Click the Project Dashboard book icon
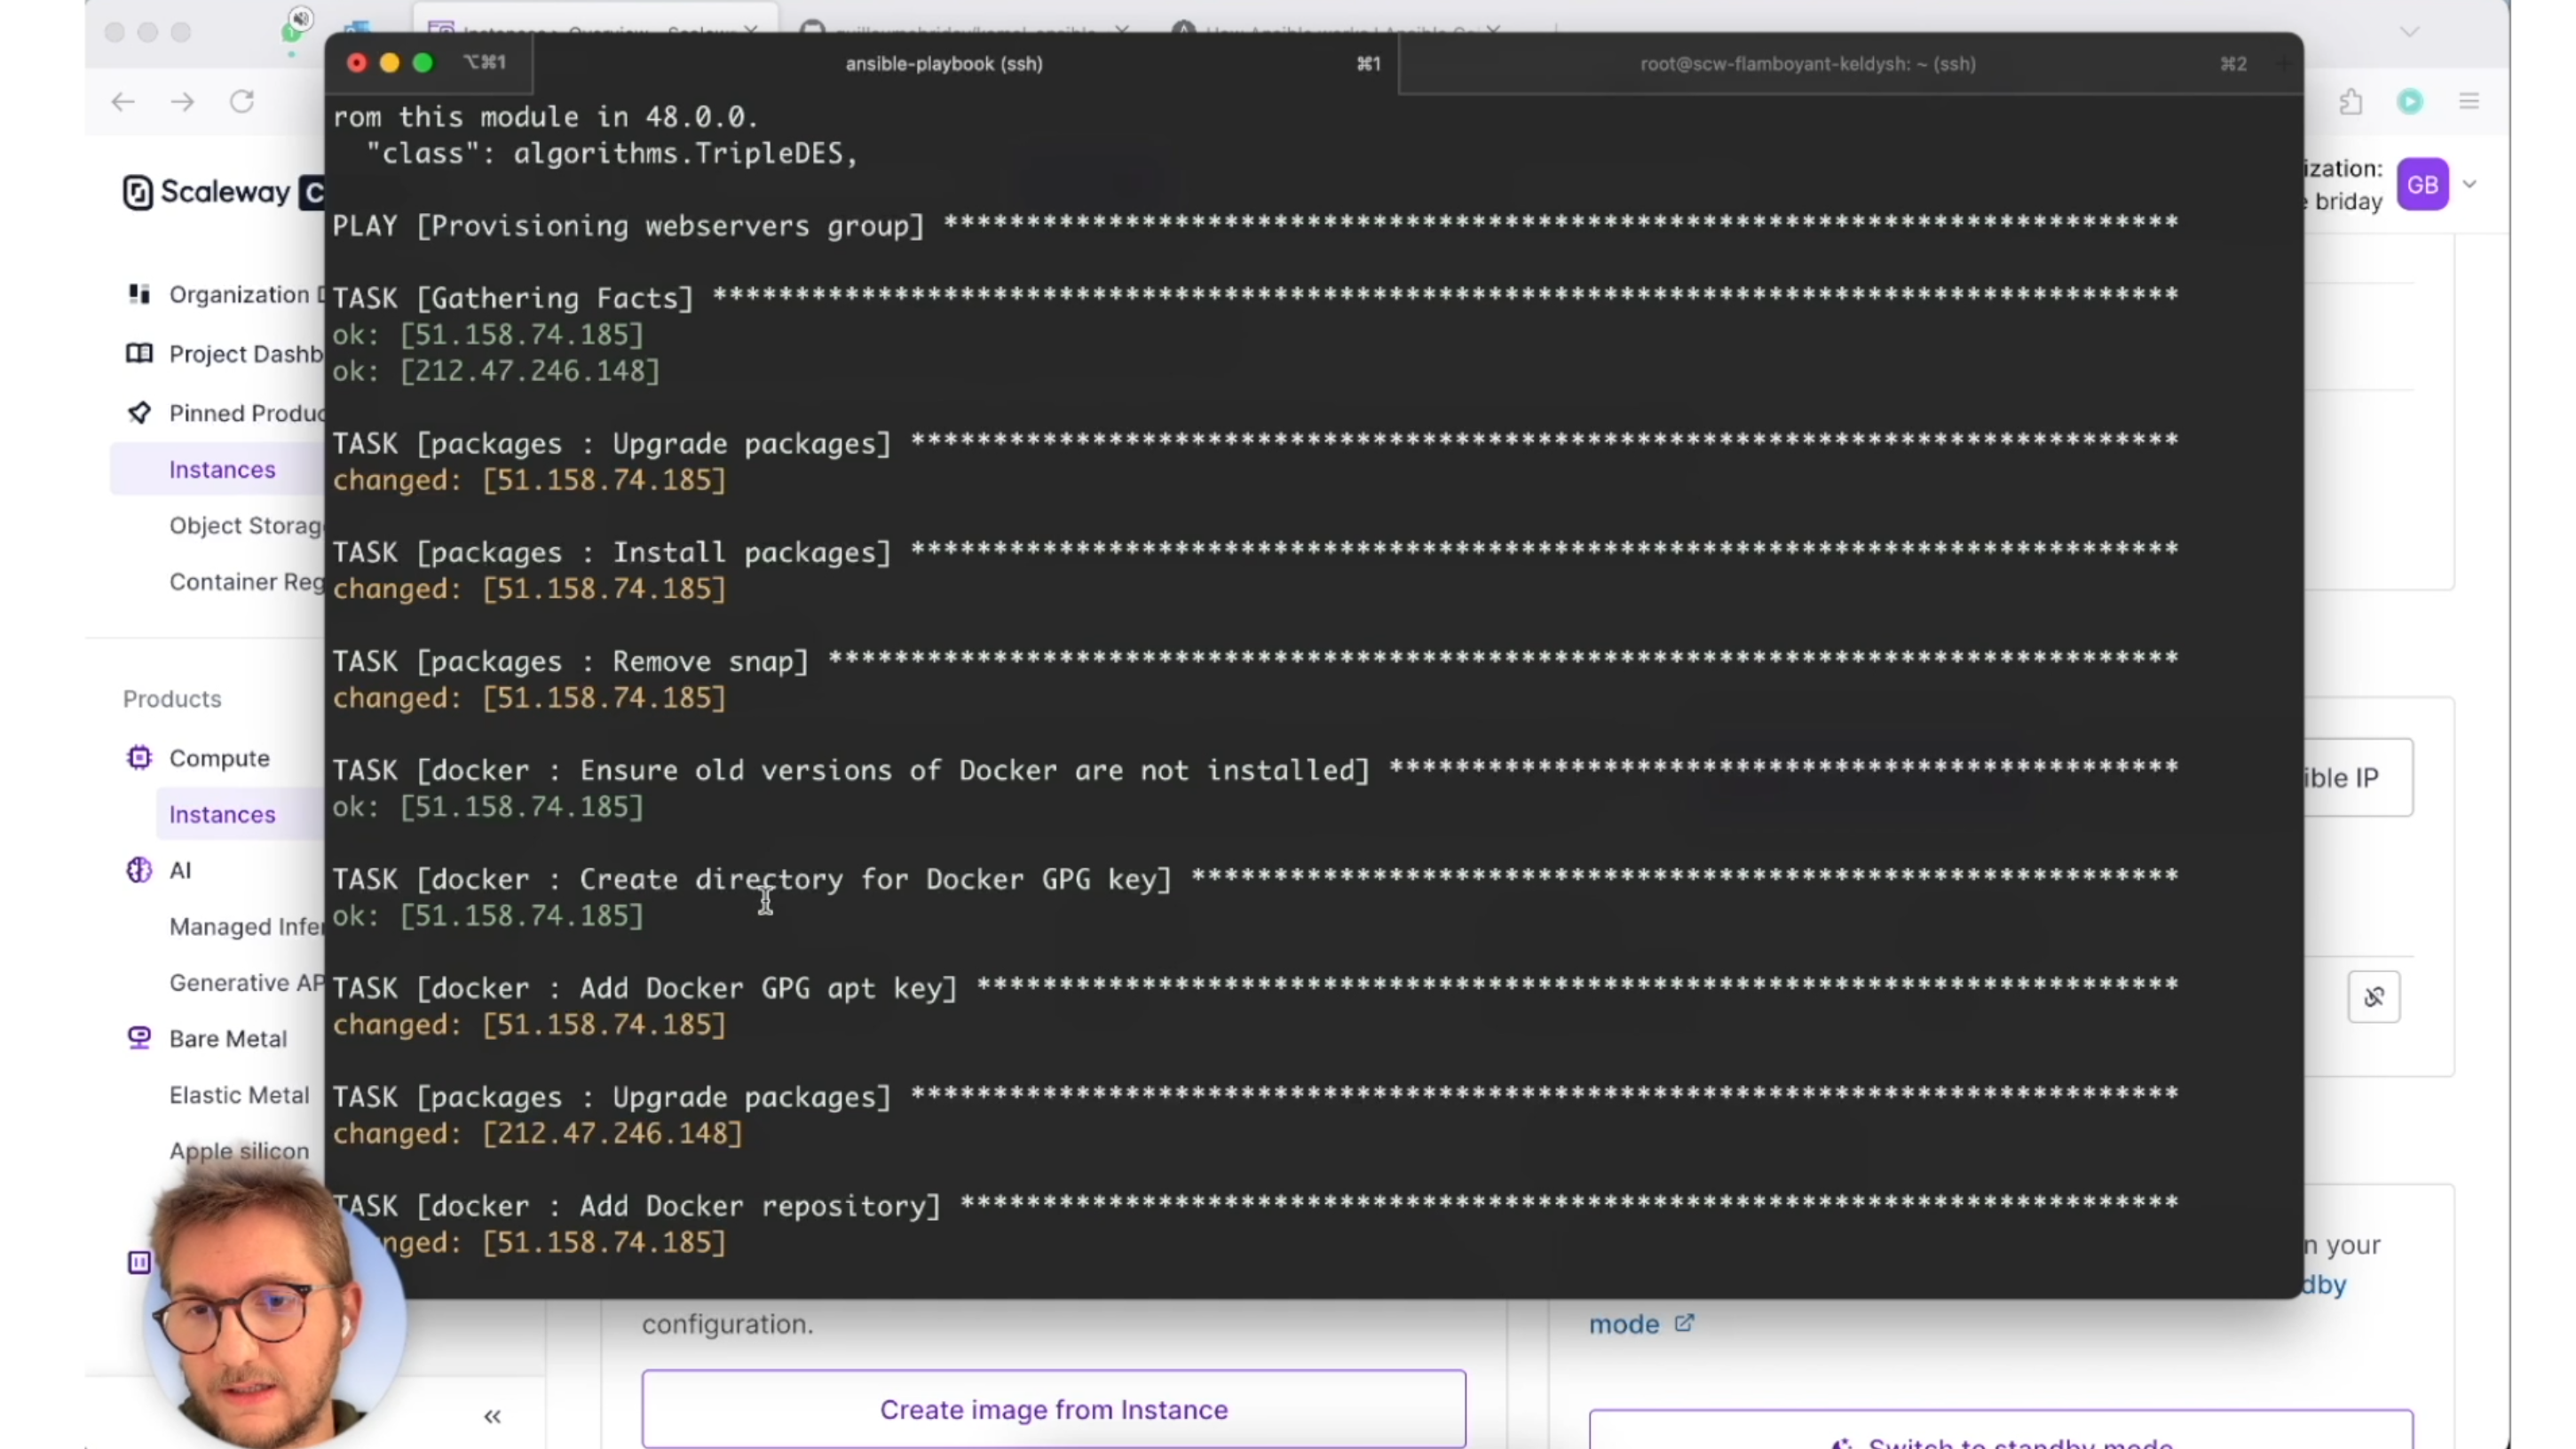 [x=139, y=353]
